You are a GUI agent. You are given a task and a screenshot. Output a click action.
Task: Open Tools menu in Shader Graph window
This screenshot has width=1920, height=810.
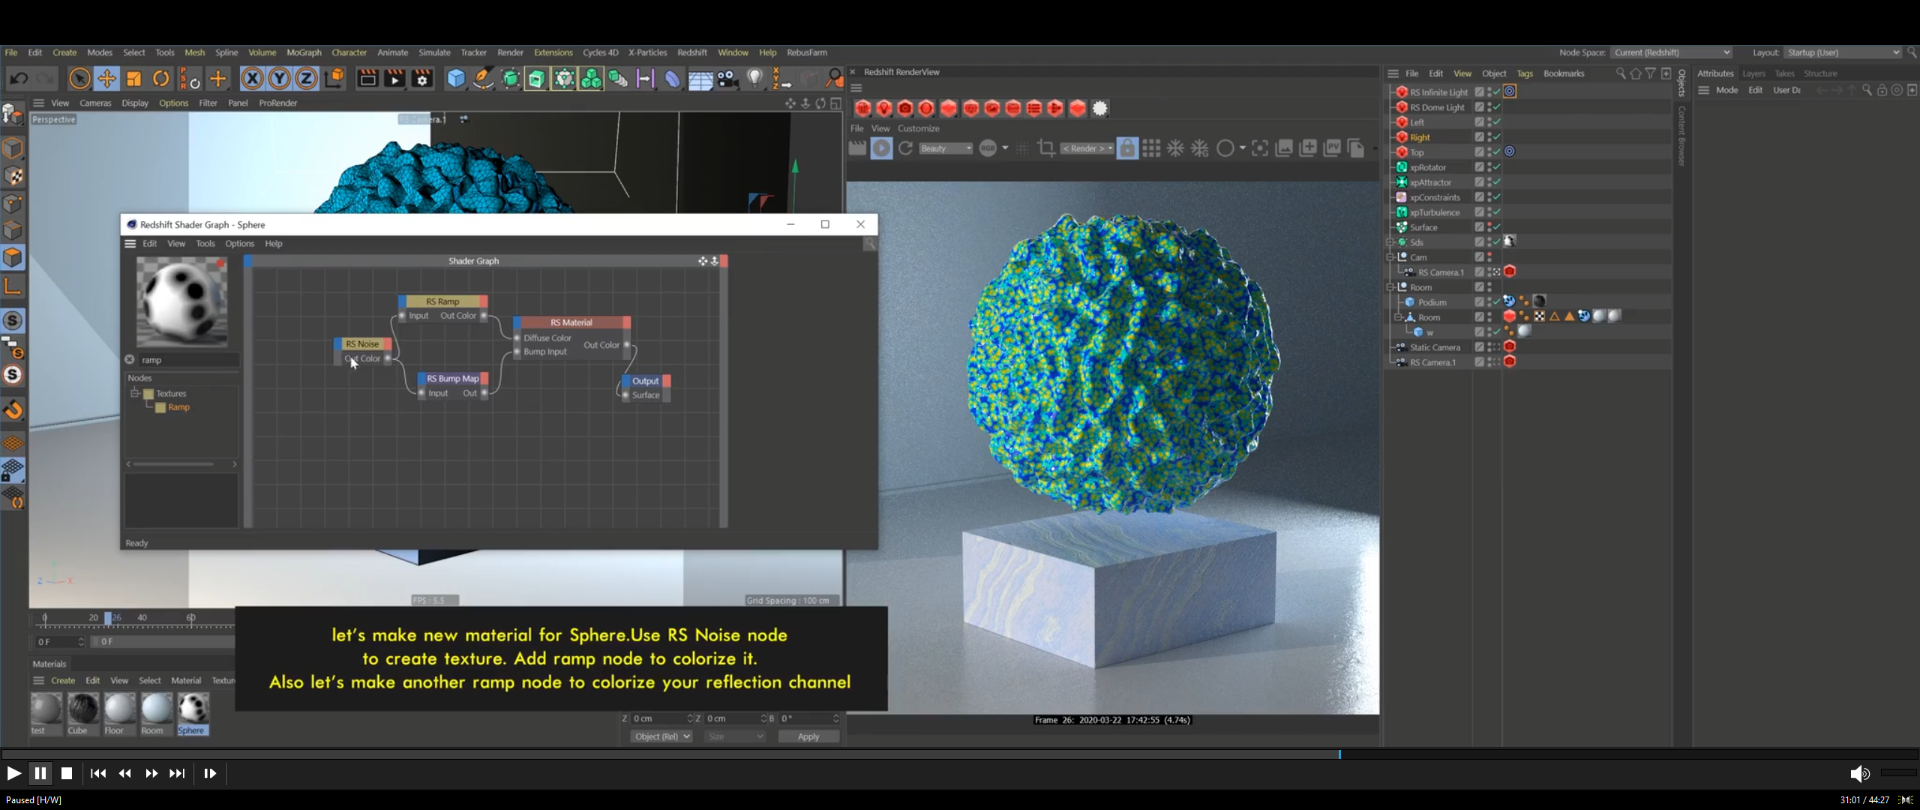(x=205, y=243)
